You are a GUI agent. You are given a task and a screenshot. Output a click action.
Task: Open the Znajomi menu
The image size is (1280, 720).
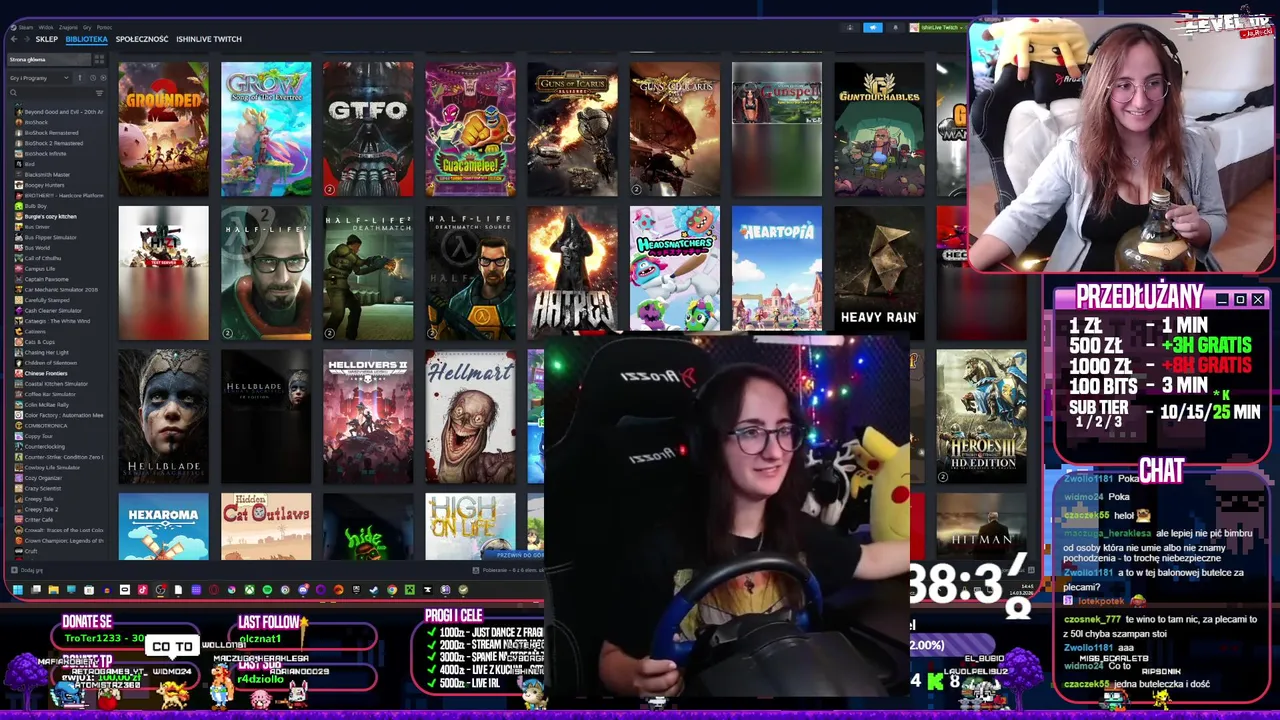[68, 27]
